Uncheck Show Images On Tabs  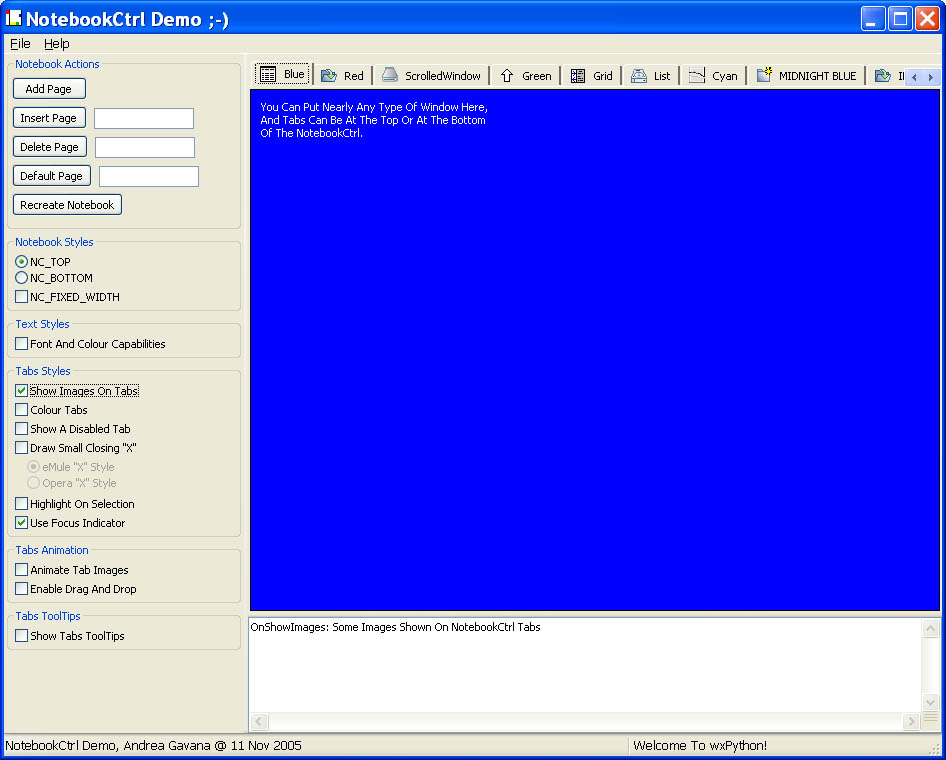click(x=22, y=391)
